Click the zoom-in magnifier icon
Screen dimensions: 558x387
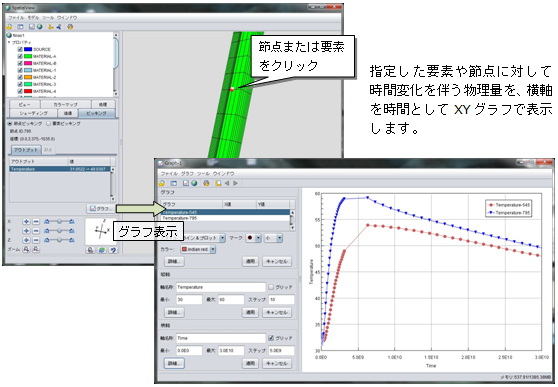point(26,250)
